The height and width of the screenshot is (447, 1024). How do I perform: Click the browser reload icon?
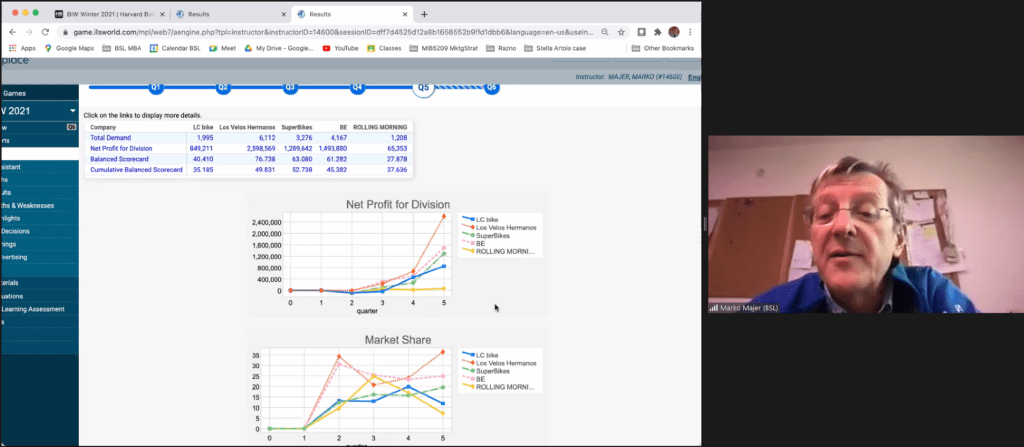pos(45,32)
